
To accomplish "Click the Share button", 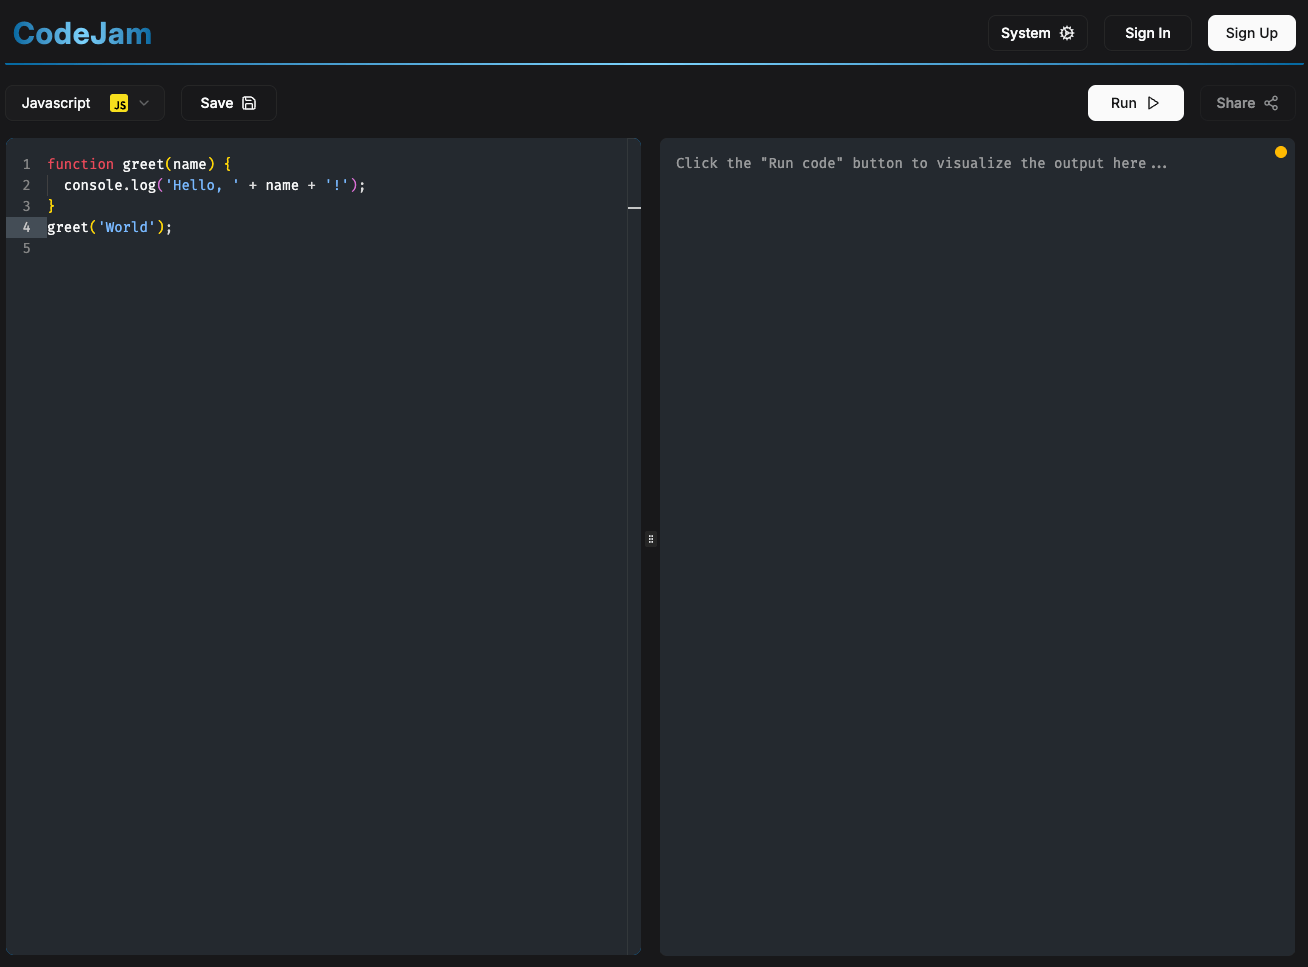I will click(x=1247, y=103).
